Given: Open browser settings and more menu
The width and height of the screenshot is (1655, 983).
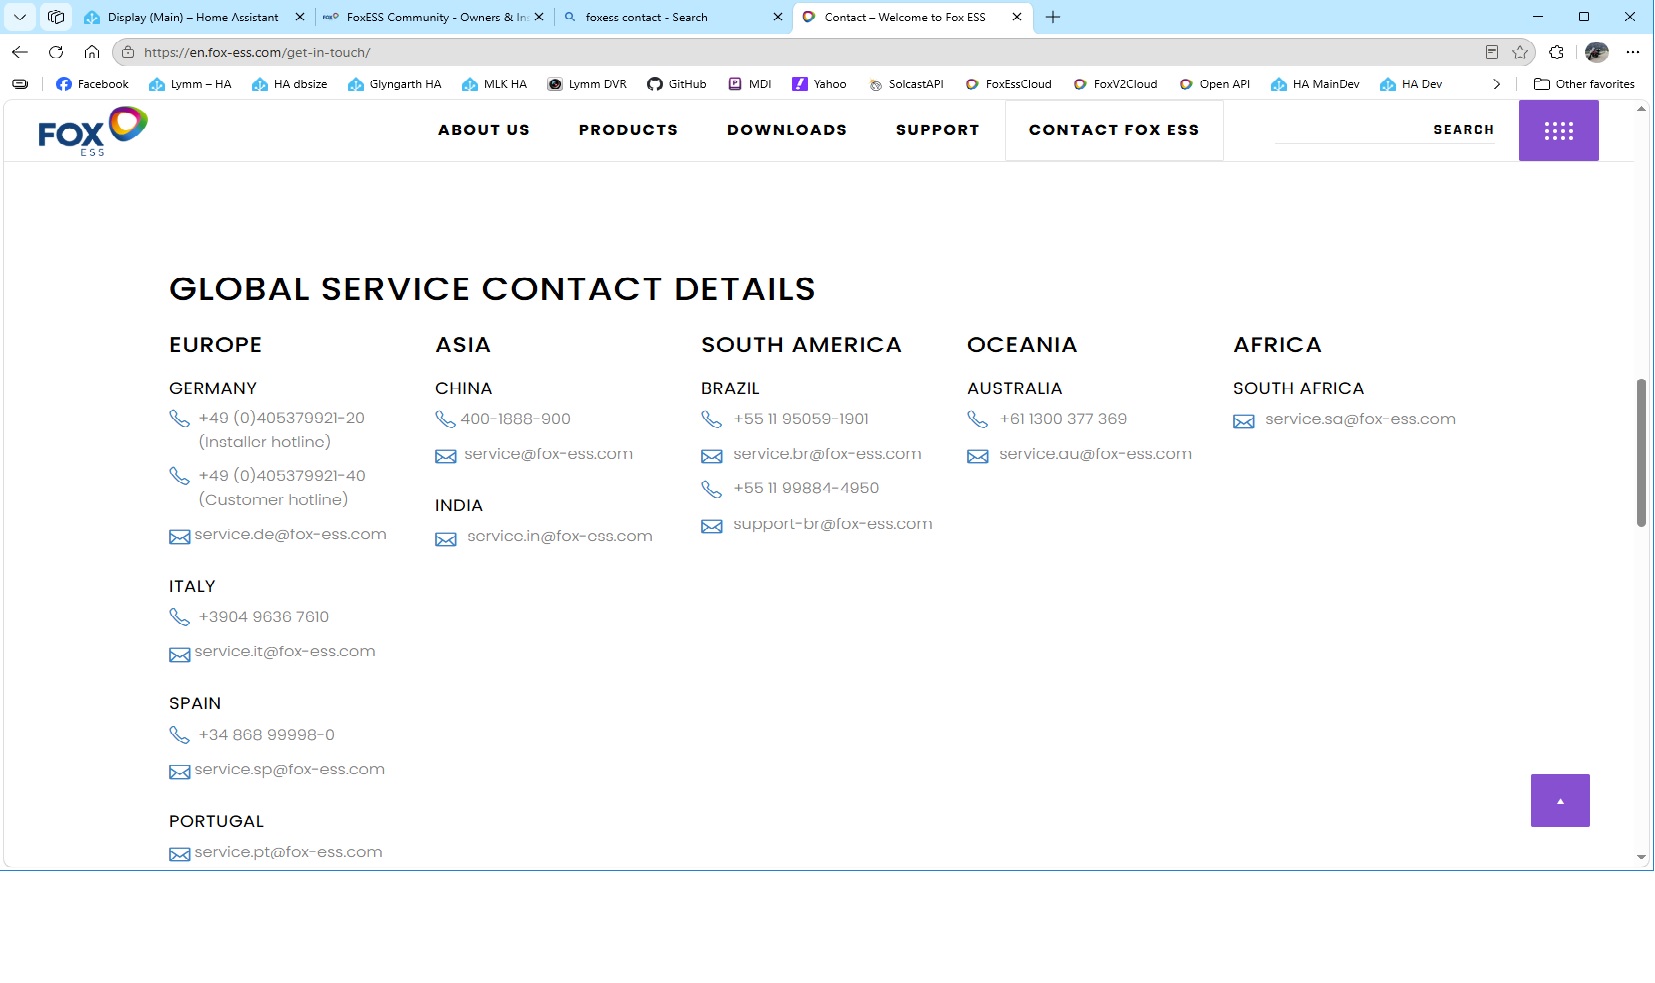Looking at the screenshot, I should click(1633, 52).
